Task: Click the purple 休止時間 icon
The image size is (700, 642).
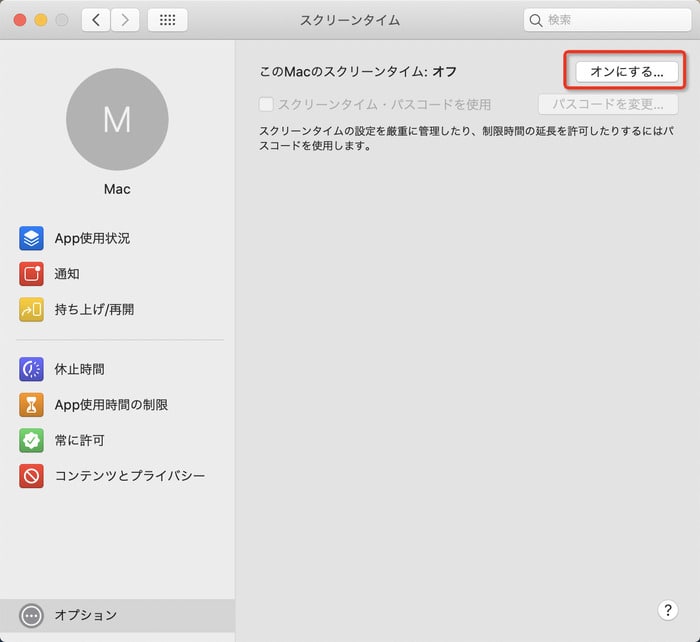Action: pyautogui.click(x=31, y=369)
